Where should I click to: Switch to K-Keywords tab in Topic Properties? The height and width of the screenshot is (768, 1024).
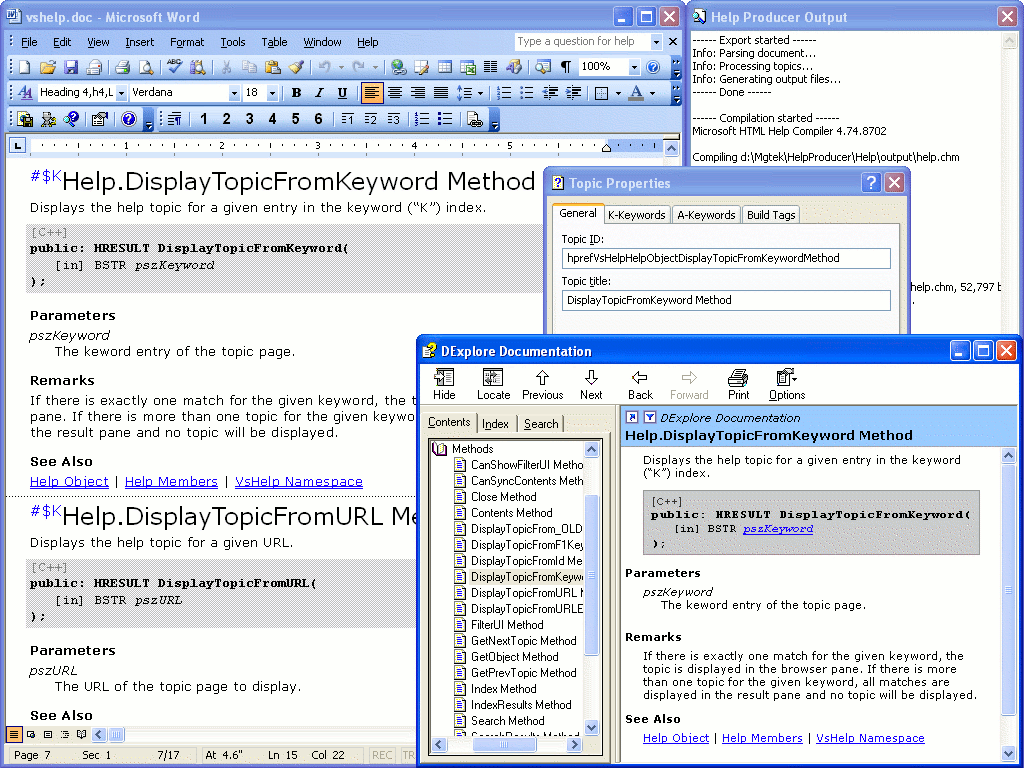(636, 215)
